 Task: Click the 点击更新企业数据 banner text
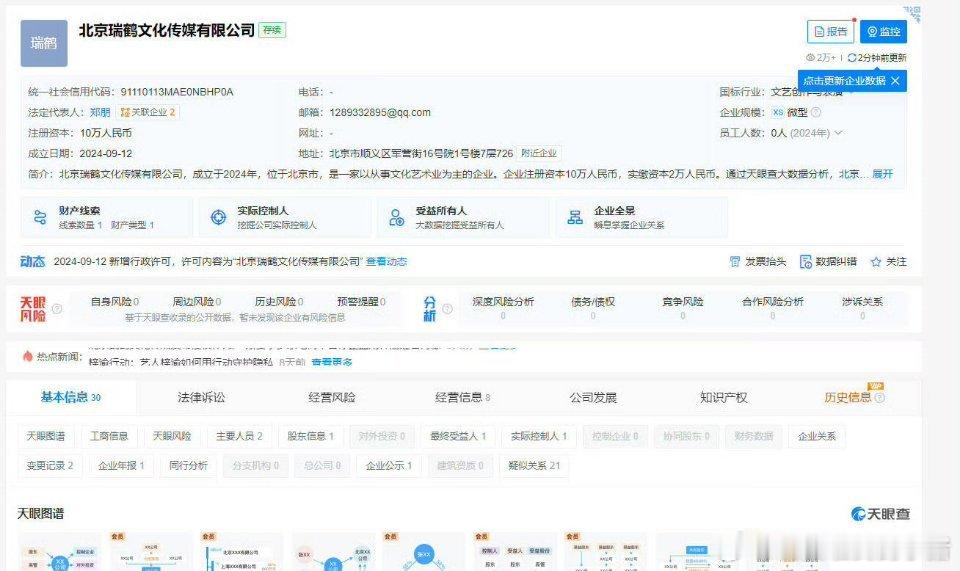[844, 81]
